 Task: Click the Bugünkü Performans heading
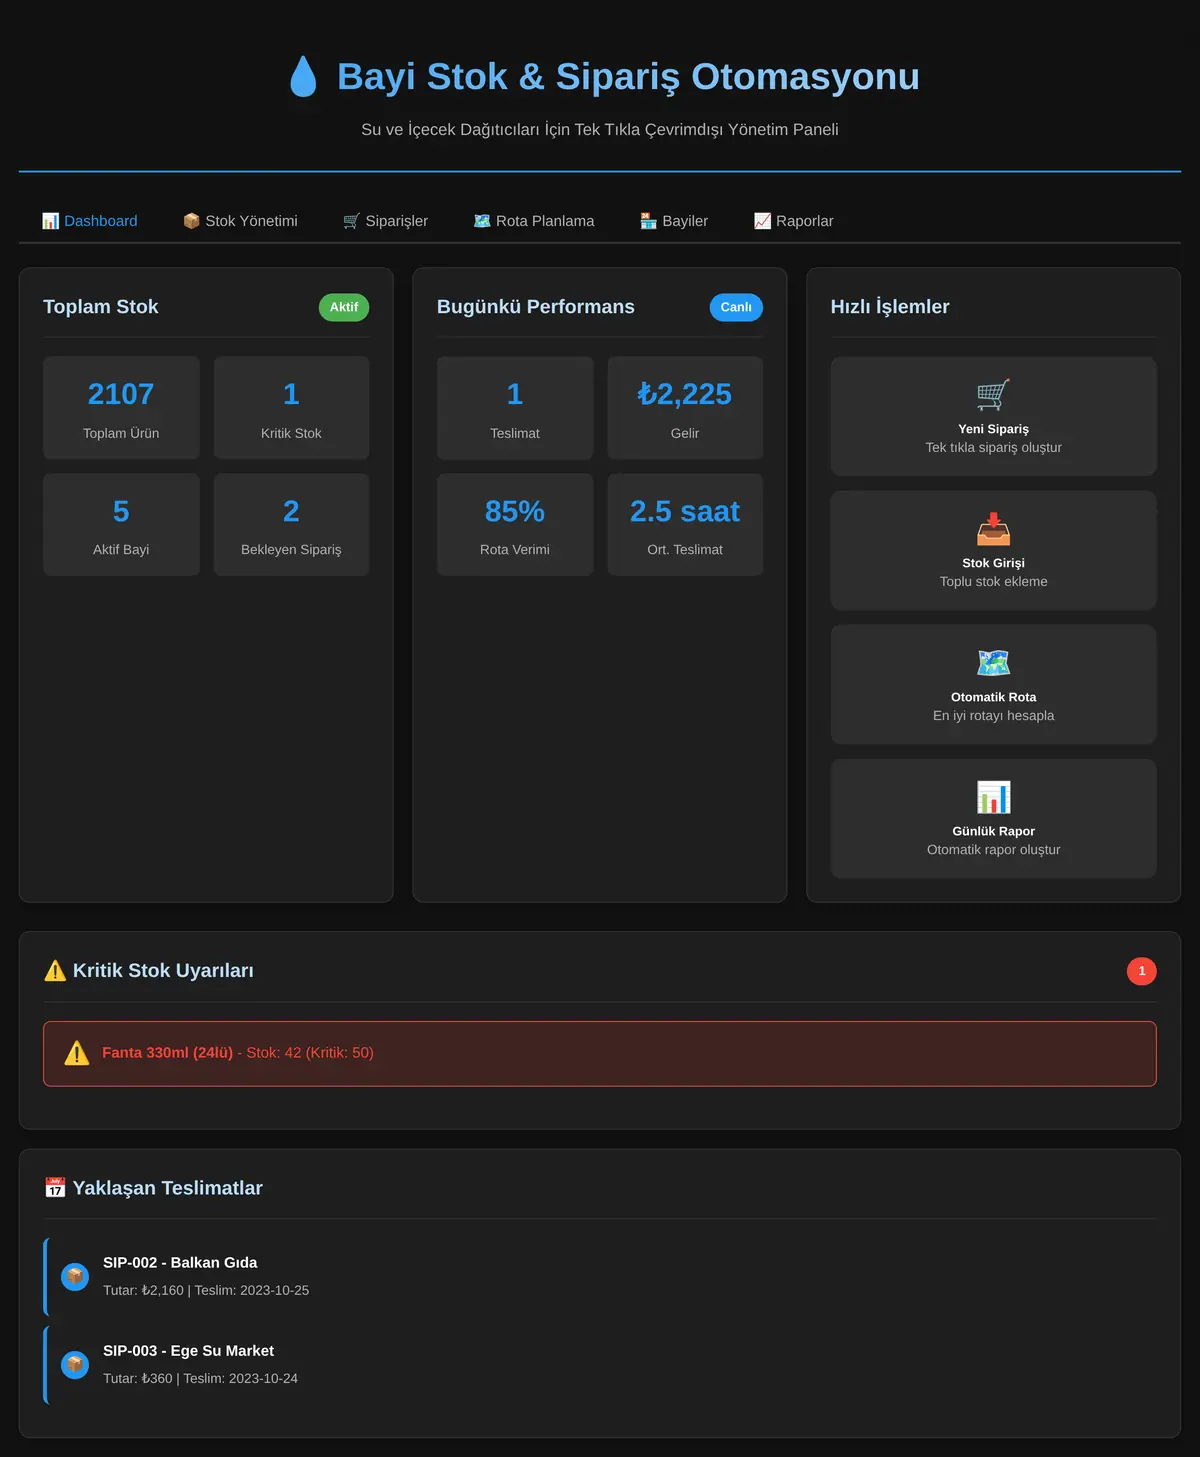point(536,307)
